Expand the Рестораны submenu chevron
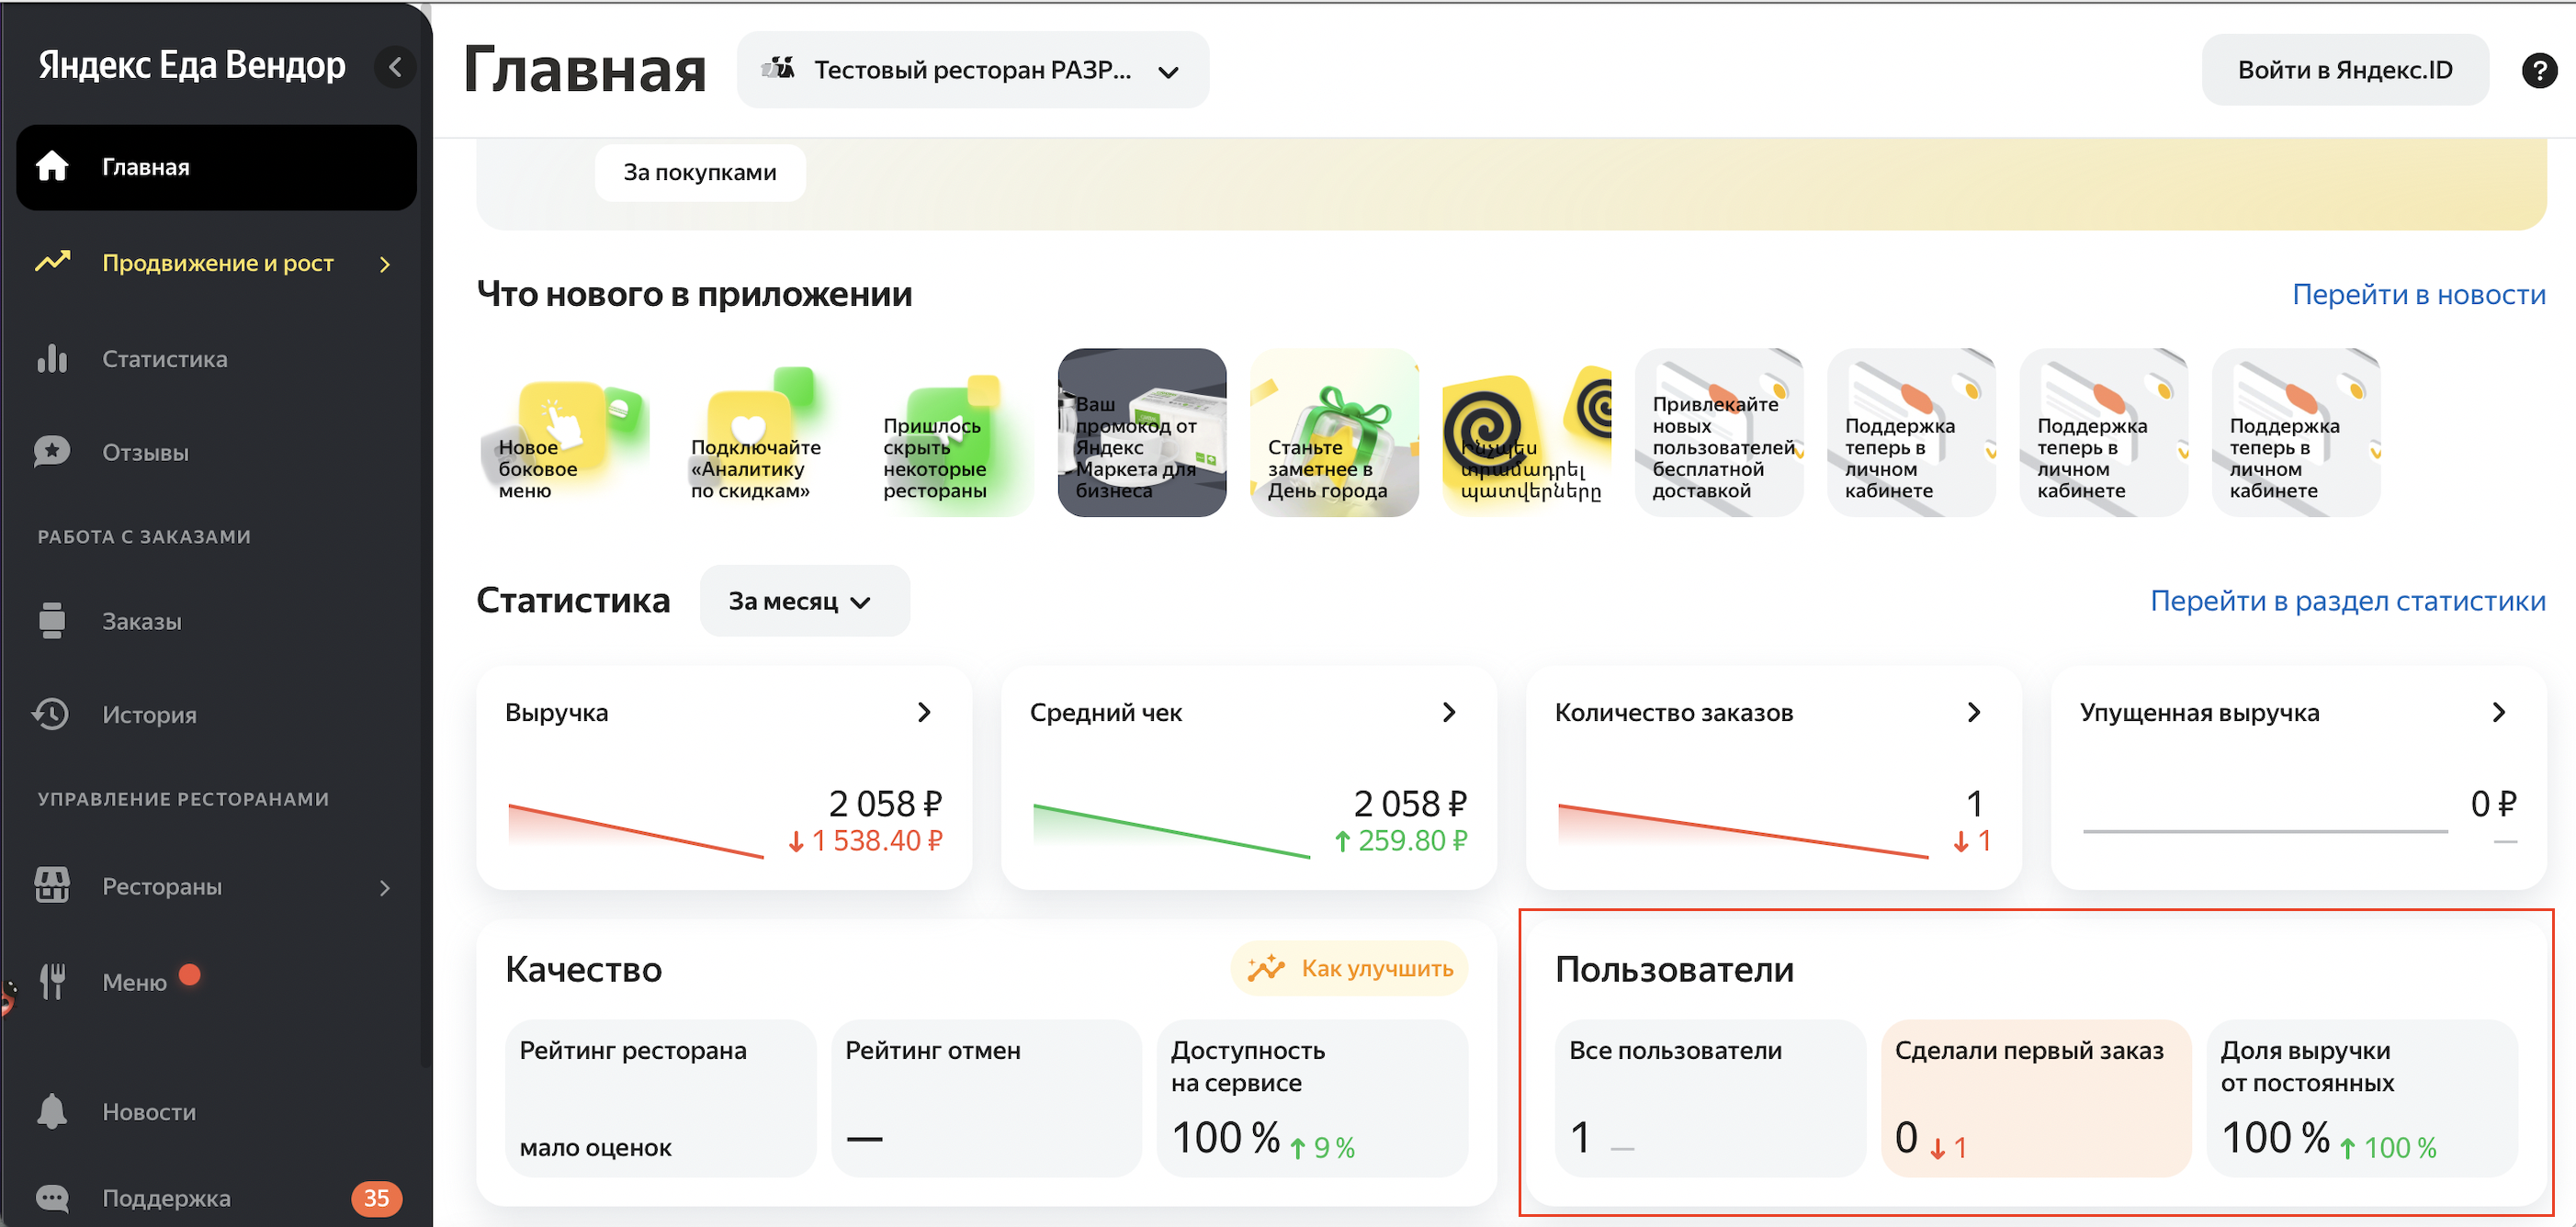Image resolution: width=2576 pixels, height=1227 pixels. [x=385, y=888]
